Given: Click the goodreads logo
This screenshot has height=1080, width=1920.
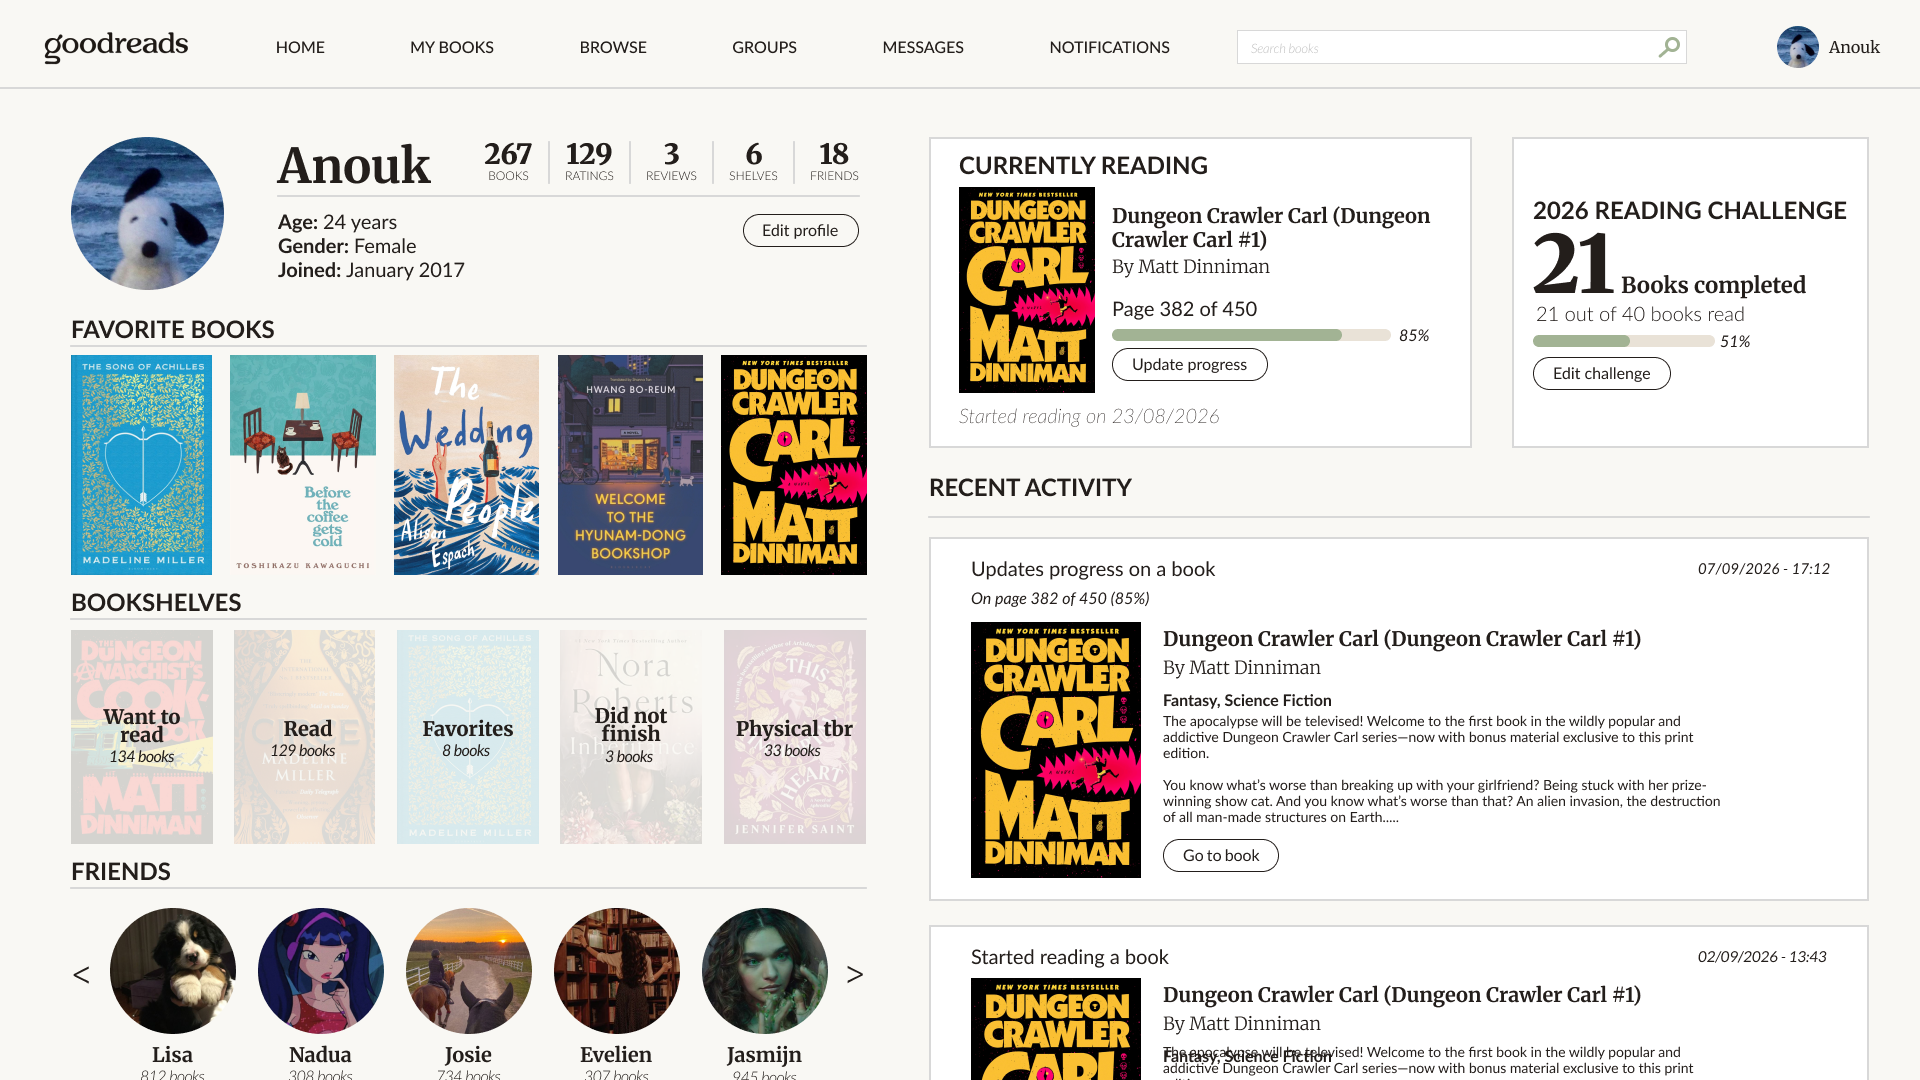Looking at the screenshot, I should (116, 46).
